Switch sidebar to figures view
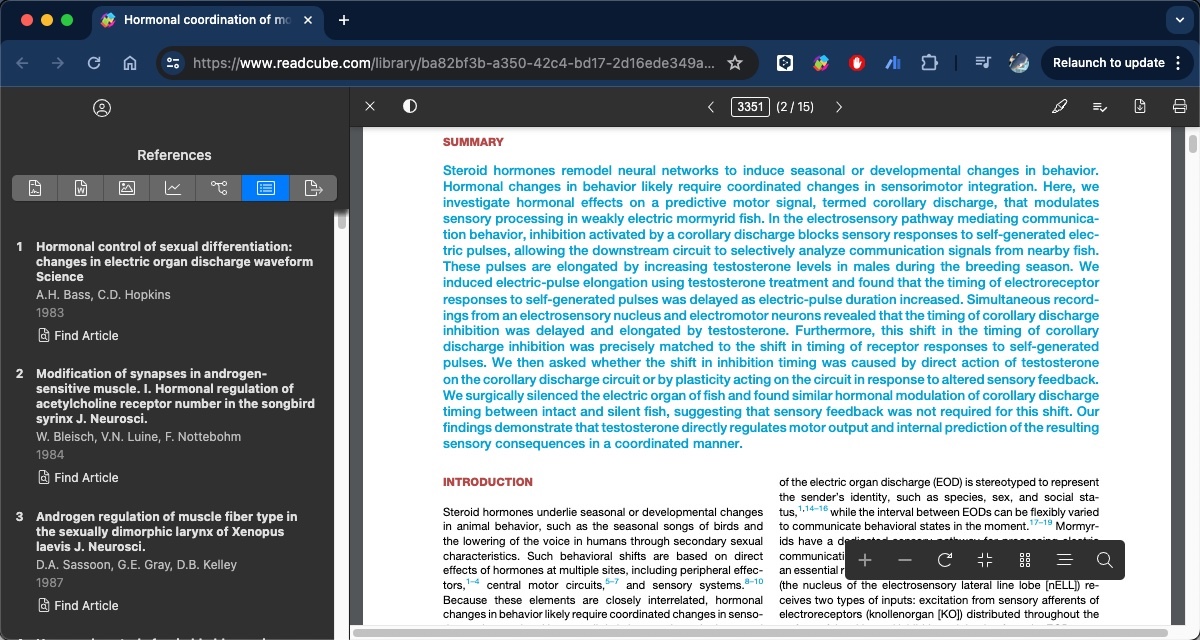Screen dimensions: 1200x640 127,187
